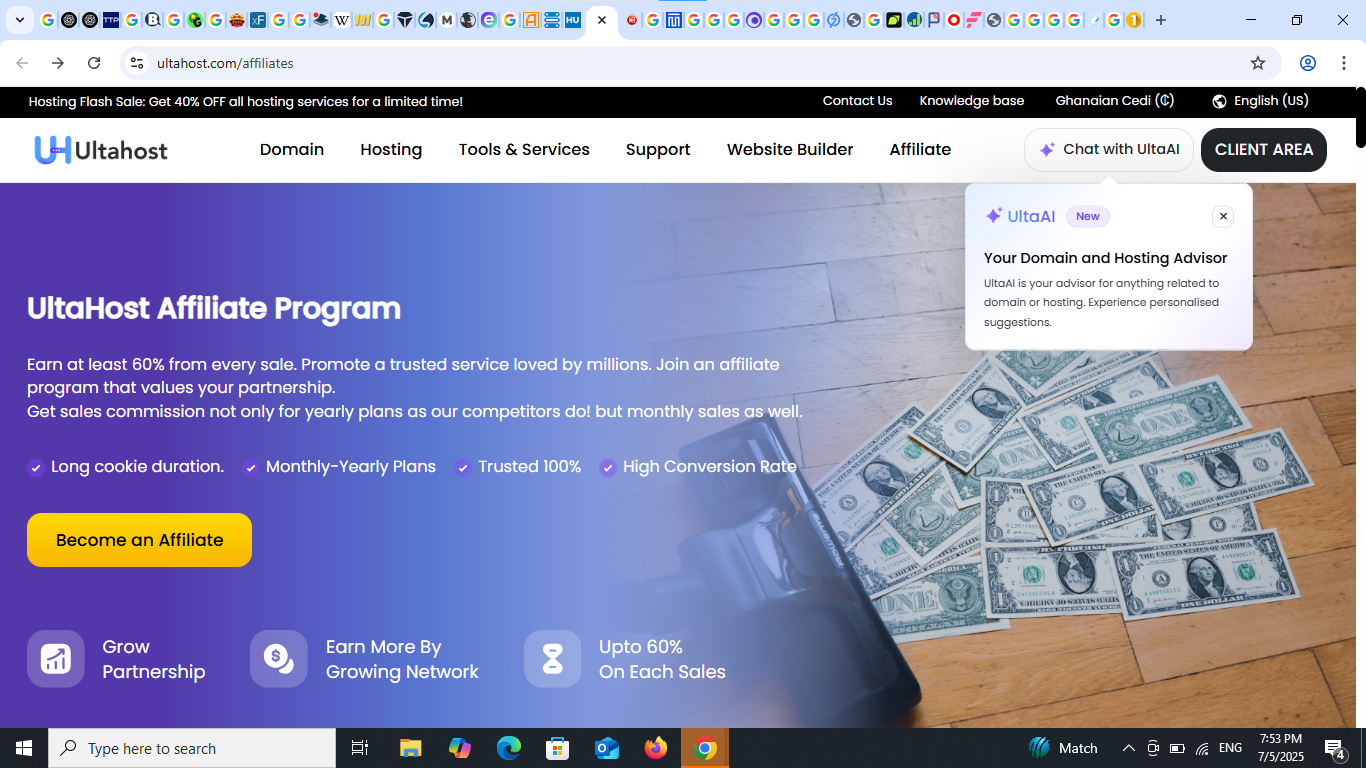Open the Wi-Fi network tray icon
The image size is (1366, 768).
(x=1202, y=748)
